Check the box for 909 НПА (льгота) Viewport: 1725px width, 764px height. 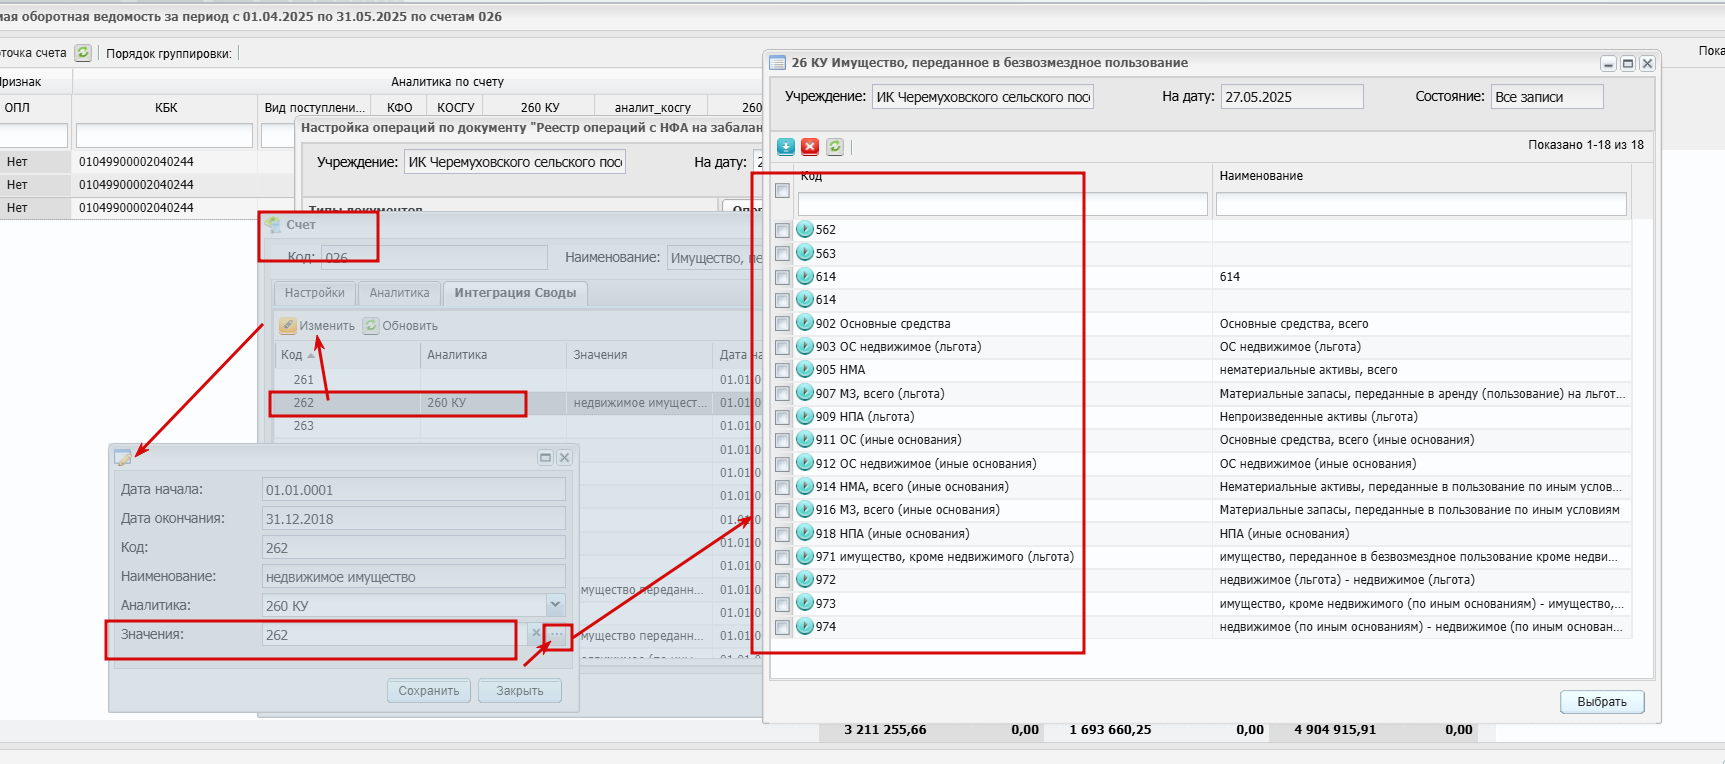[782, 417]
